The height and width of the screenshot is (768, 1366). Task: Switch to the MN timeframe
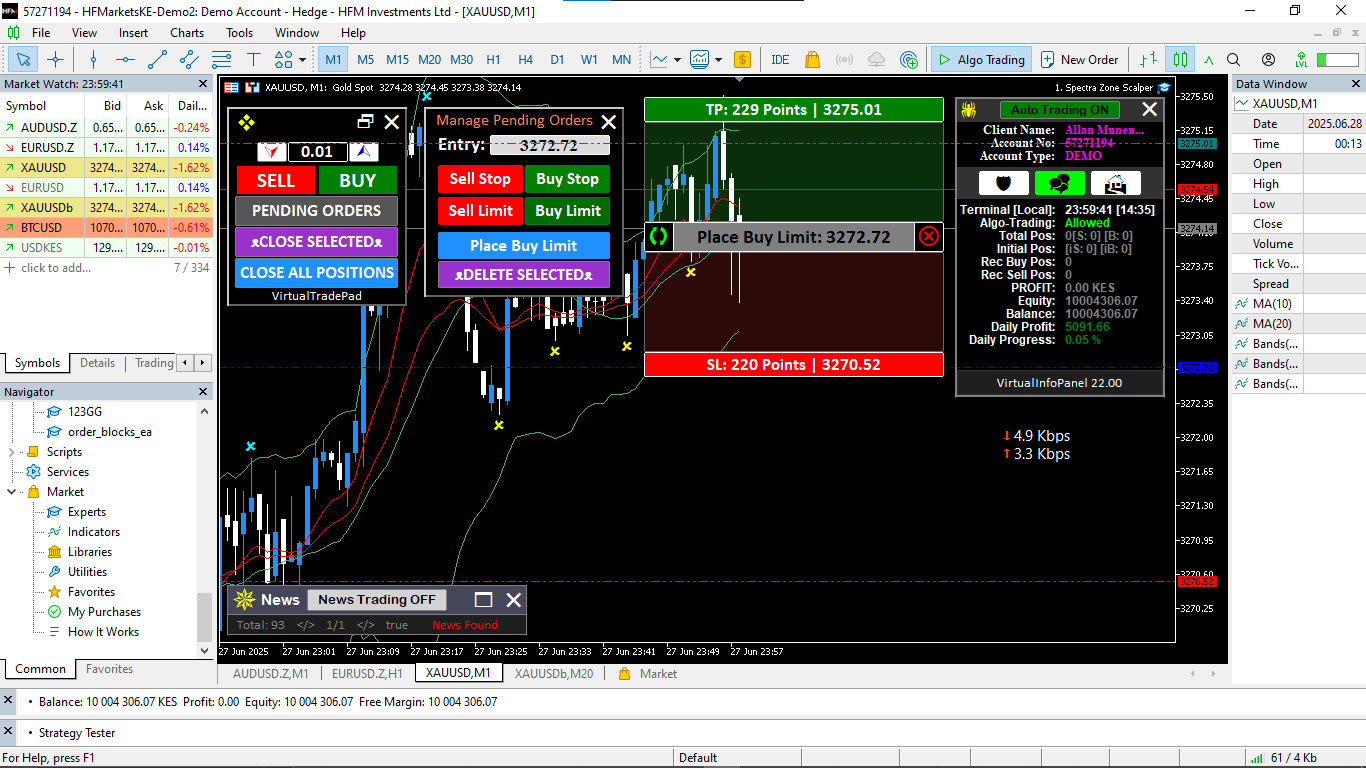[621, 59]
